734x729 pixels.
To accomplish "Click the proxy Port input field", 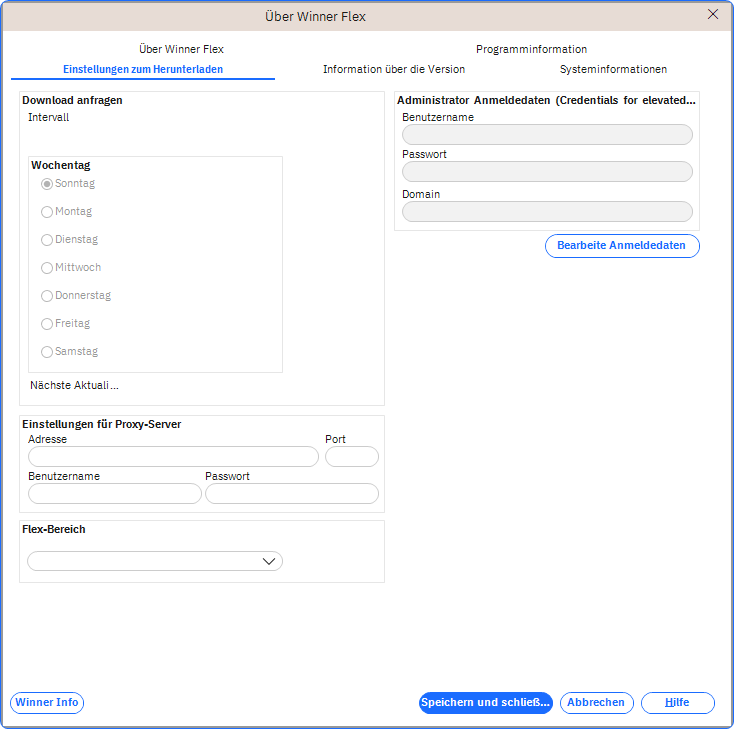I will [352, 457].
